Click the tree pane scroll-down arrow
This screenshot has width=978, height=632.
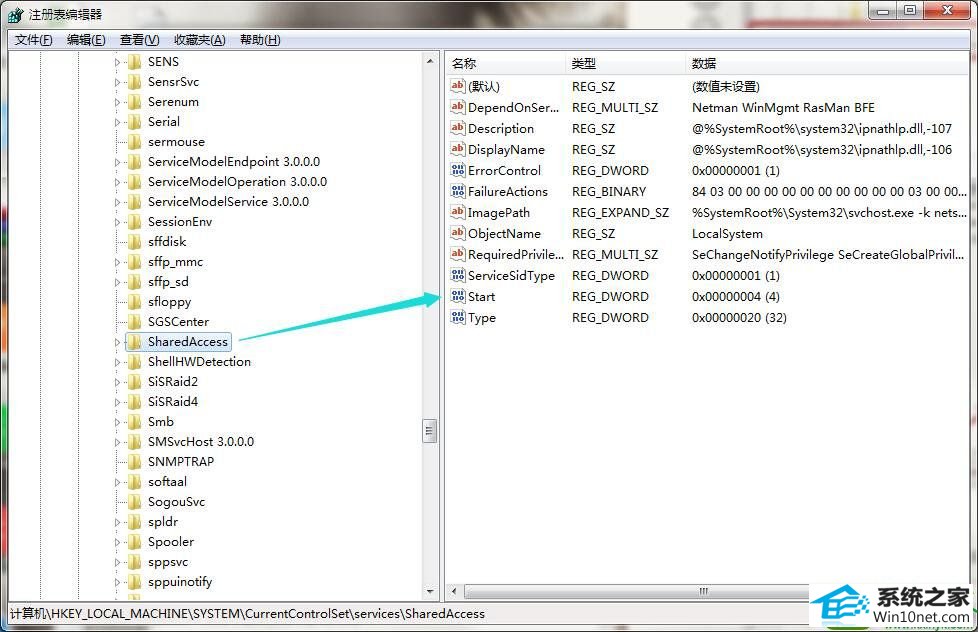coord(430,591)
